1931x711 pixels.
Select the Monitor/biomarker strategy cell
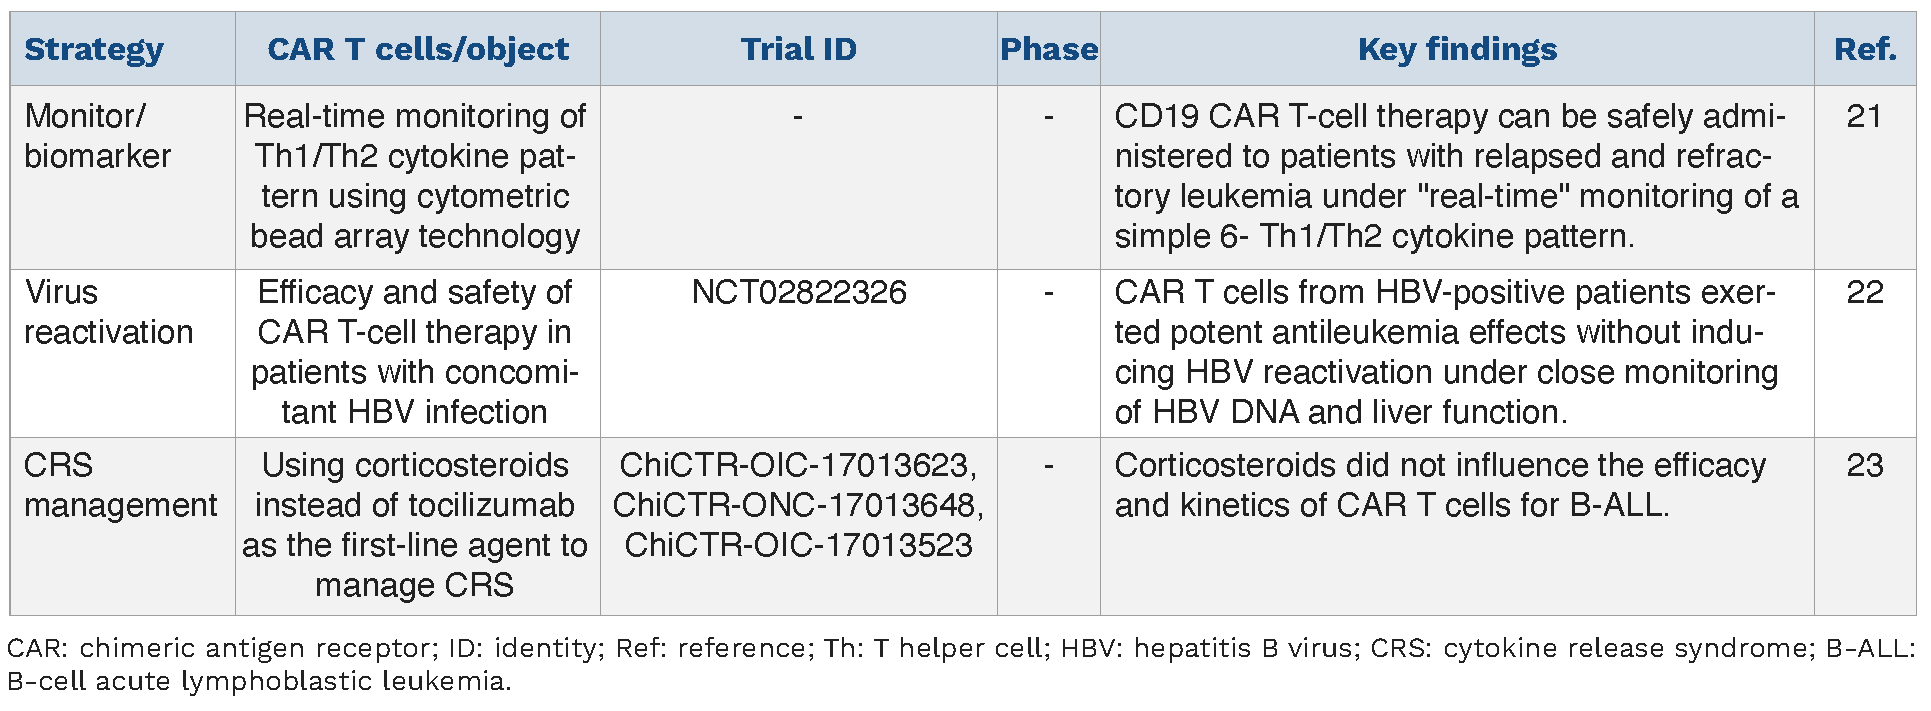97,136
